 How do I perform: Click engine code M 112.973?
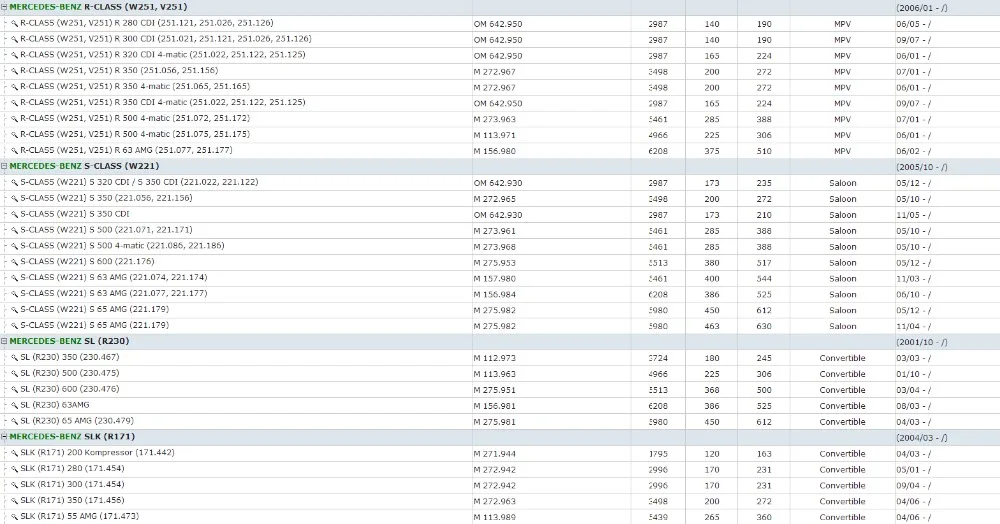(494, 358)
